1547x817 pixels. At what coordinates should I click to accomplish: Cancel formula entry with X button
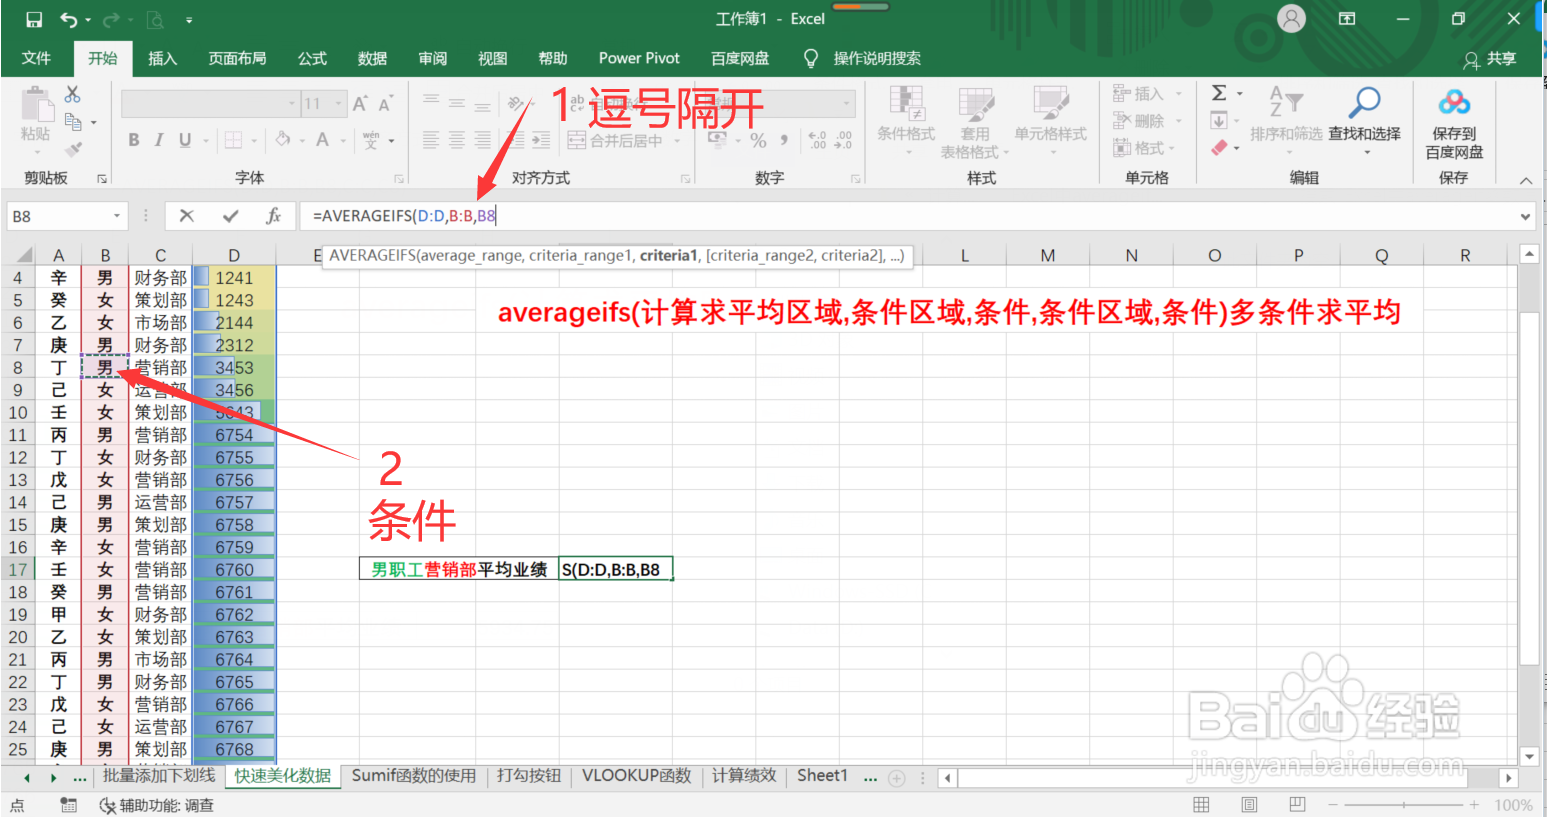click(187, 215)
